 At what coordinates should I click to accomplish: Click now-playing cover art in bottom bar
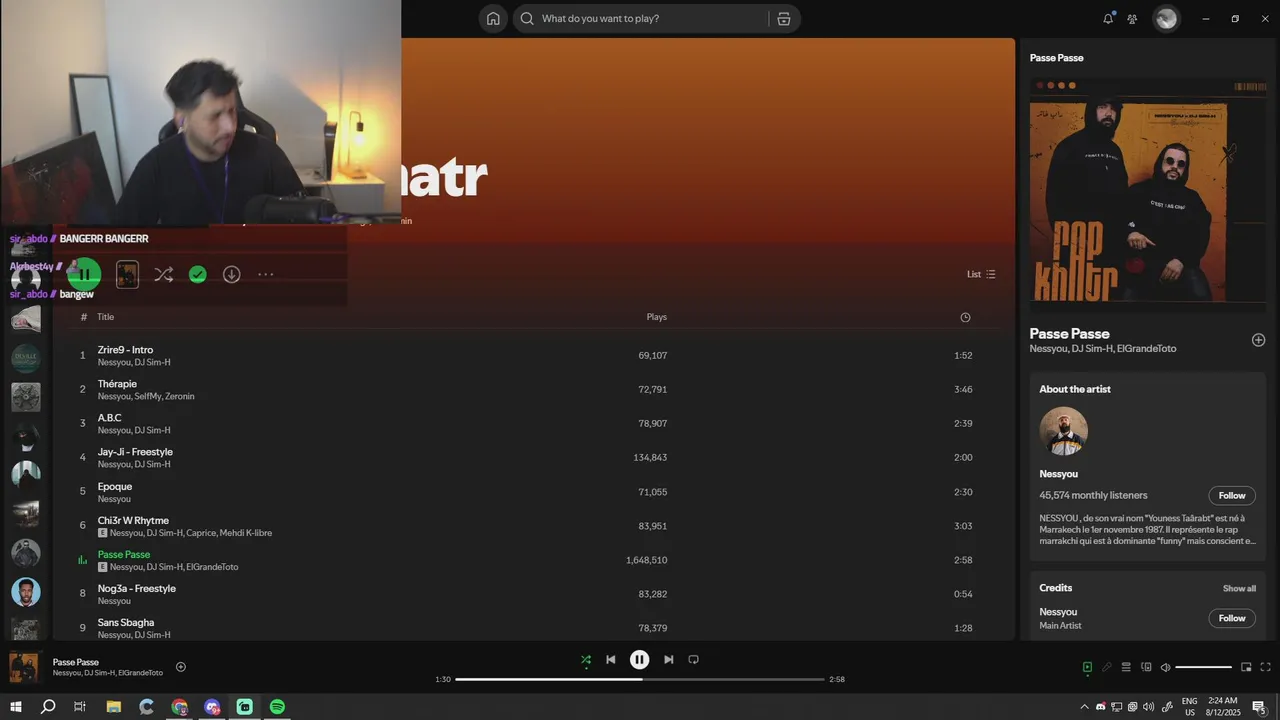pyautogui.click(x=24, y=667)
